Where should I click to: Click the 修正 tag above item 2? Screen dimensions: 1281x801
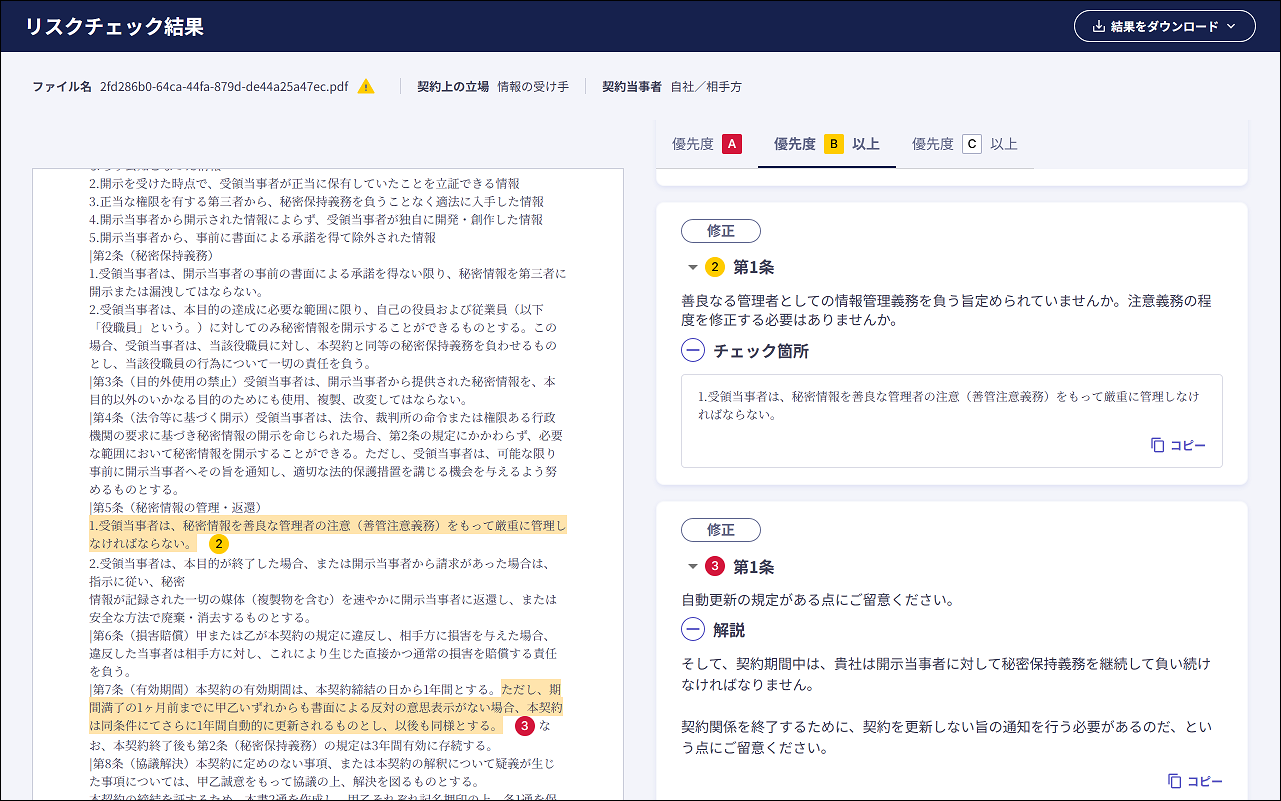720,230
